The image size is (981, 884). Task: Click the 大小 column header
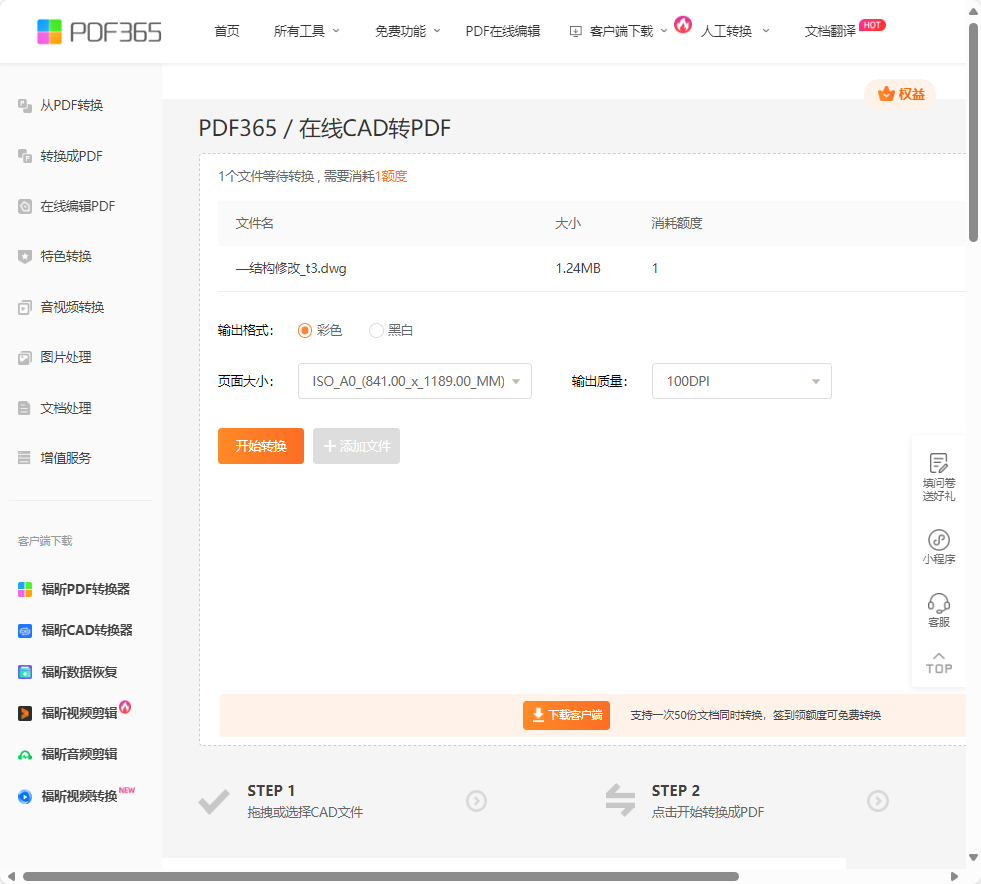coord(568,223)
